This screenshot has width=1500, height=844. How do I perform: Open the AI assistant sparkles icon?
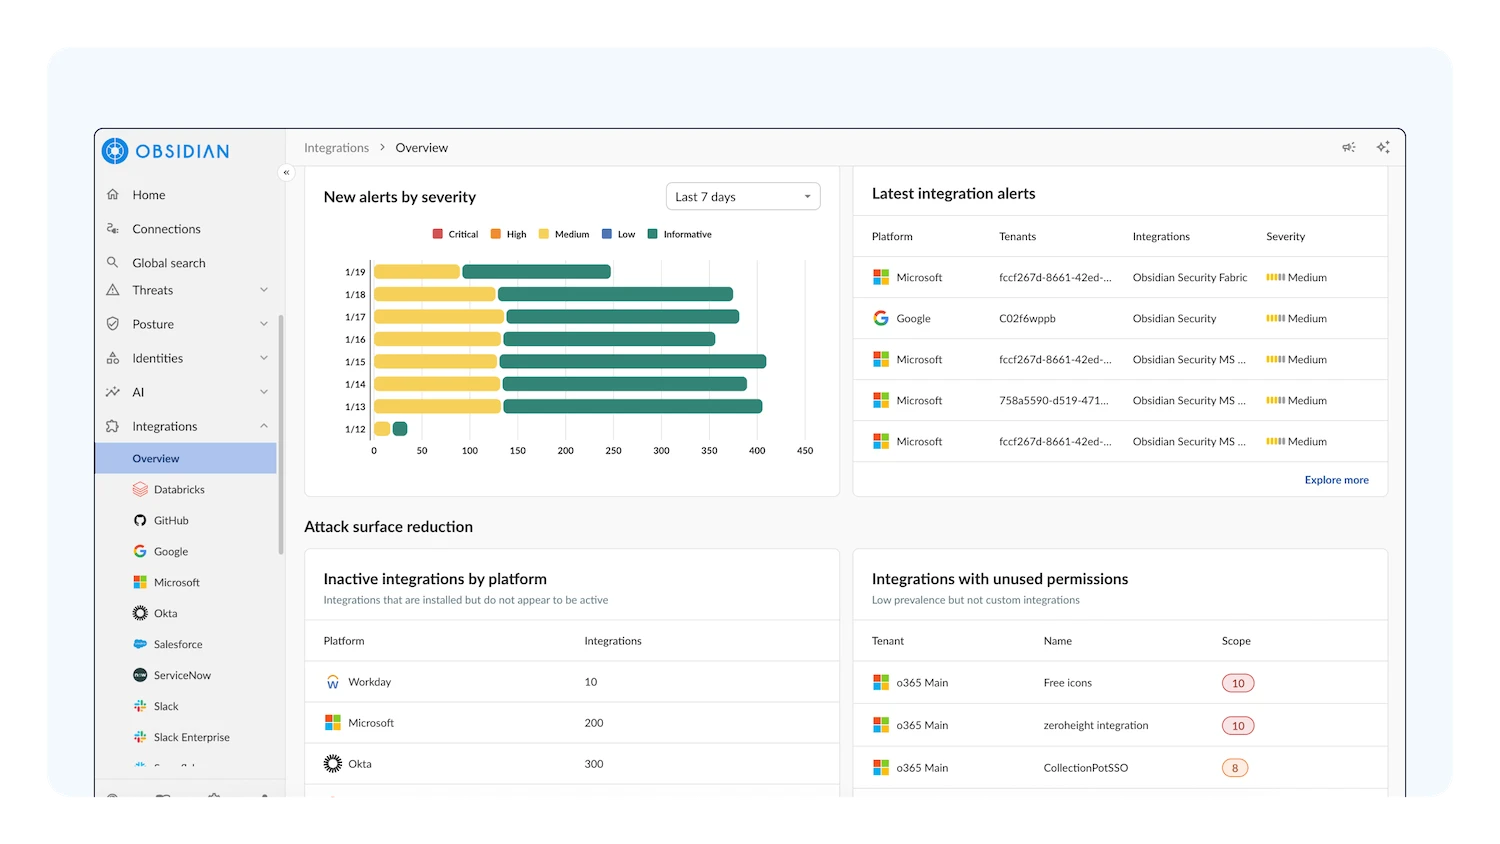click(x=1383, y=147)
